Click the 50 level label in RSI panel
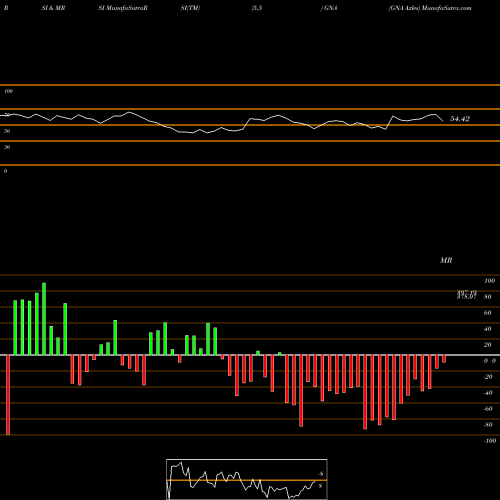500x500 pixels. click(x=7, y=131)
